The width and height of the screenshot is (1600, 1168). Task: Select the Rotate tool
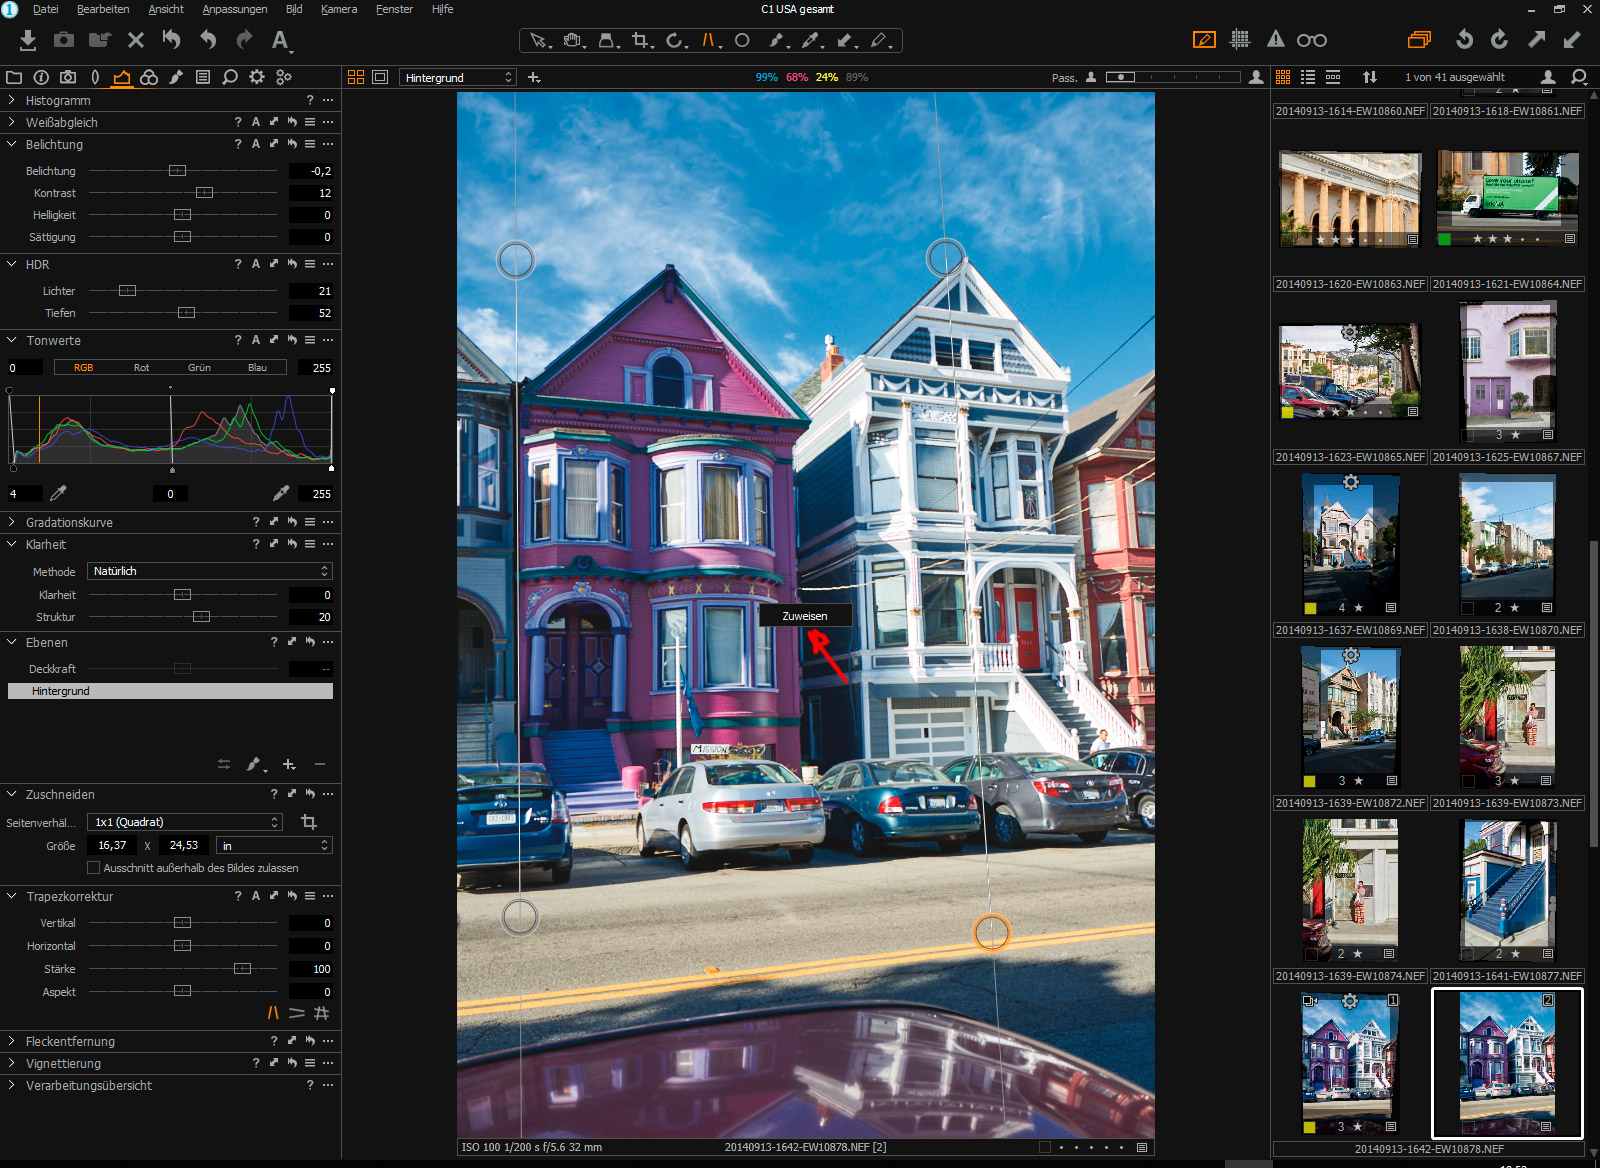(676, 41)
